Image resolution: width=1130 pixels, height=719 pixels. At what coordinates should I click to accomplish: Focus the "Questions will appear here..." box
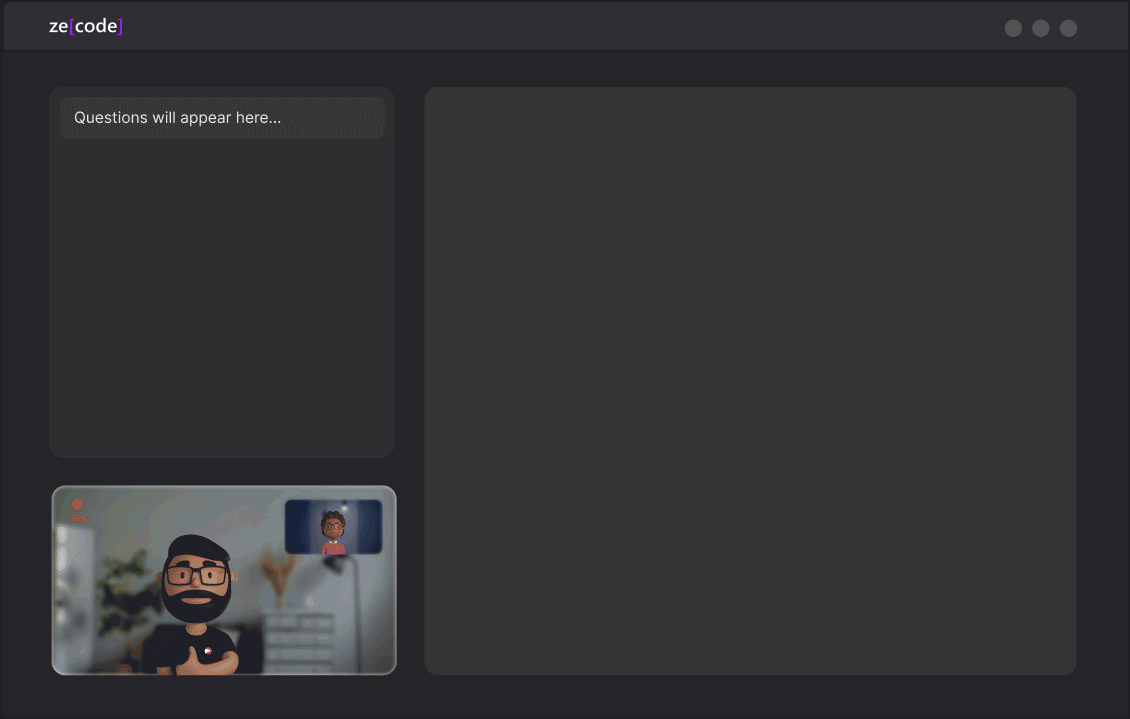tap(222, 118)
